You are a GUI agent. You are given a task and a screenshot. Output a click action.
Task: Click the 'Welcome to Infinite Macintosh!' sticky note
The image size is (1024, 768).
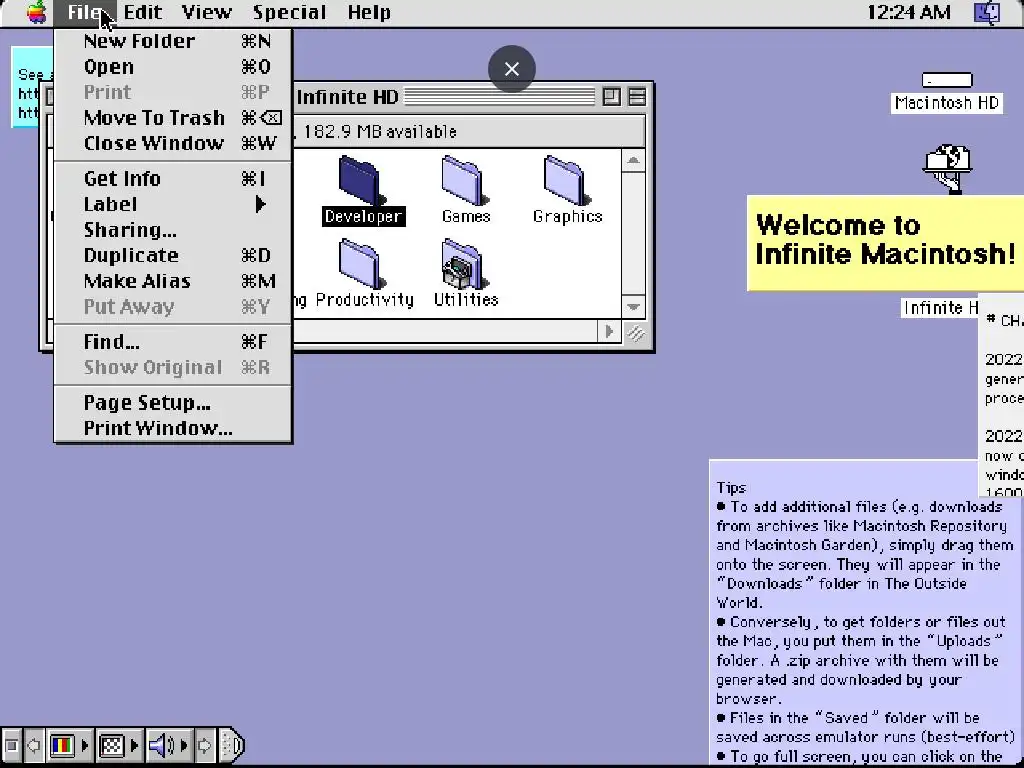[885, 242]
